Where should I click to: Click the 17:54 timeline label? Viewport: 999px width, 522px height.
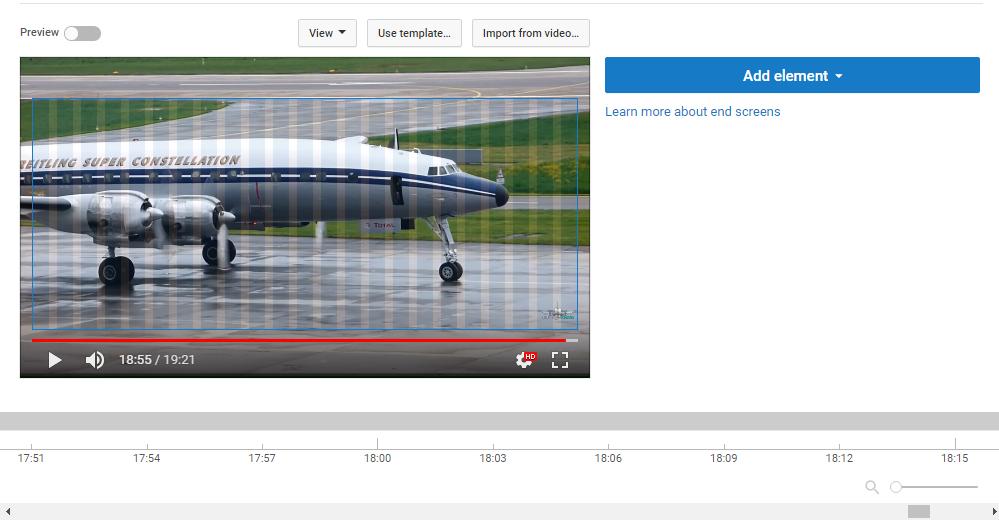(x=147, y=458)
